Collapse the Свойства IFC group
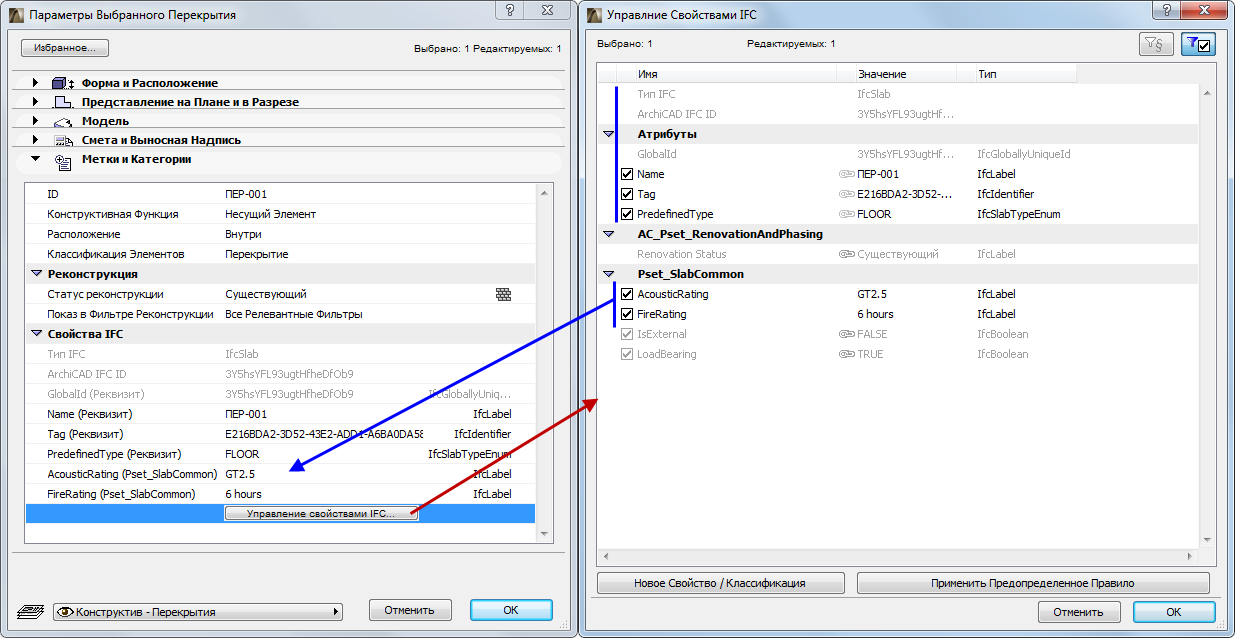This screenshot has width=1235, height=638. [x=37, y=334]
